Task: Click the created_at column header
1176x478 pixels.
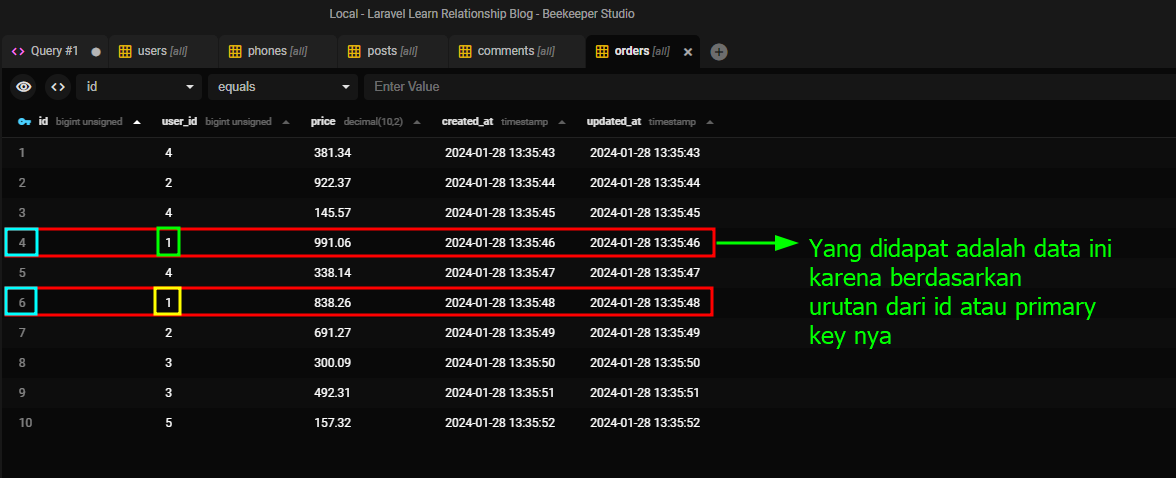Action: (x=468, y=122)
